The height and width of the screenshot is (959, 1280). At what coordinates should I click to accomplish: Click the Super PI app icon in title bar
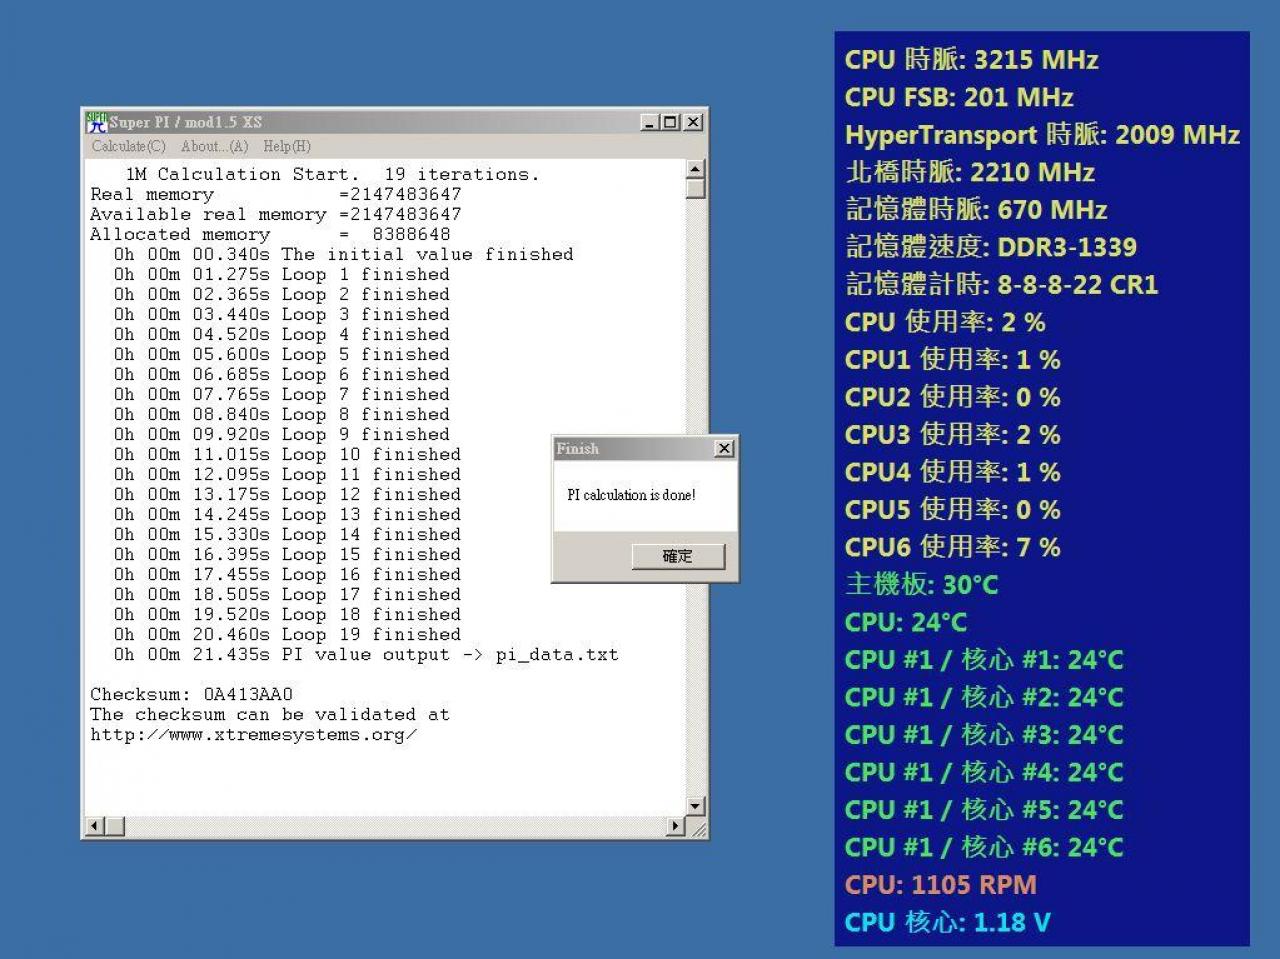tap(97, 122)
